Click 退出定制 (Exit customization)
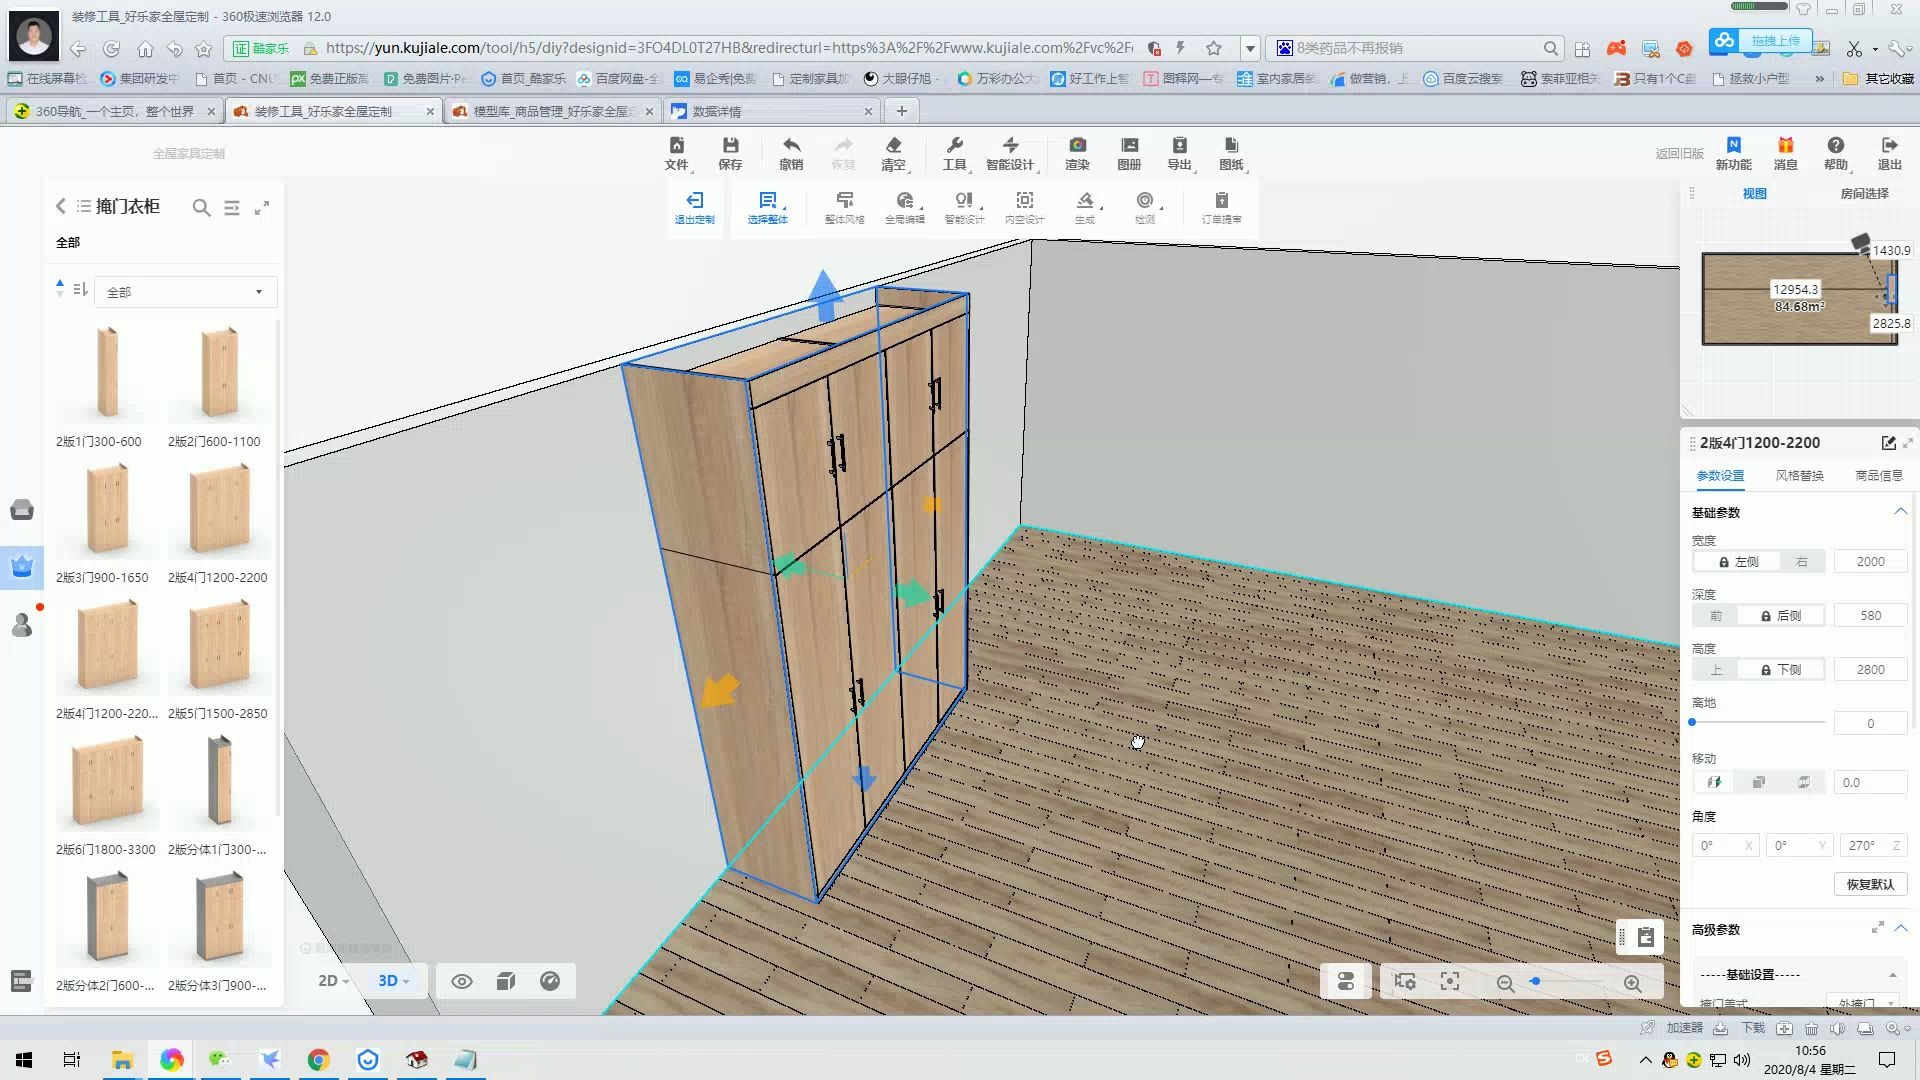This screenshot has width=1920, height=1080. [694, 208]
